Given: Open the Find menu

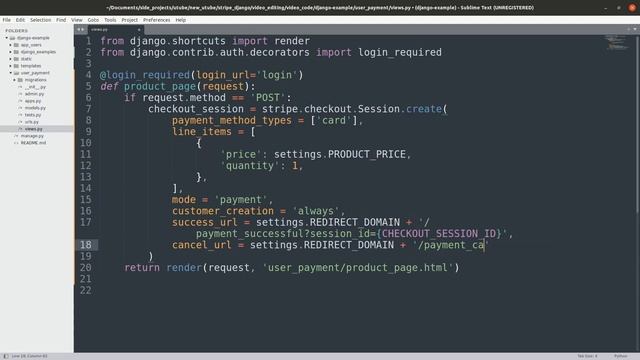Looking at the screenshot, I should (x=61, y=20).
